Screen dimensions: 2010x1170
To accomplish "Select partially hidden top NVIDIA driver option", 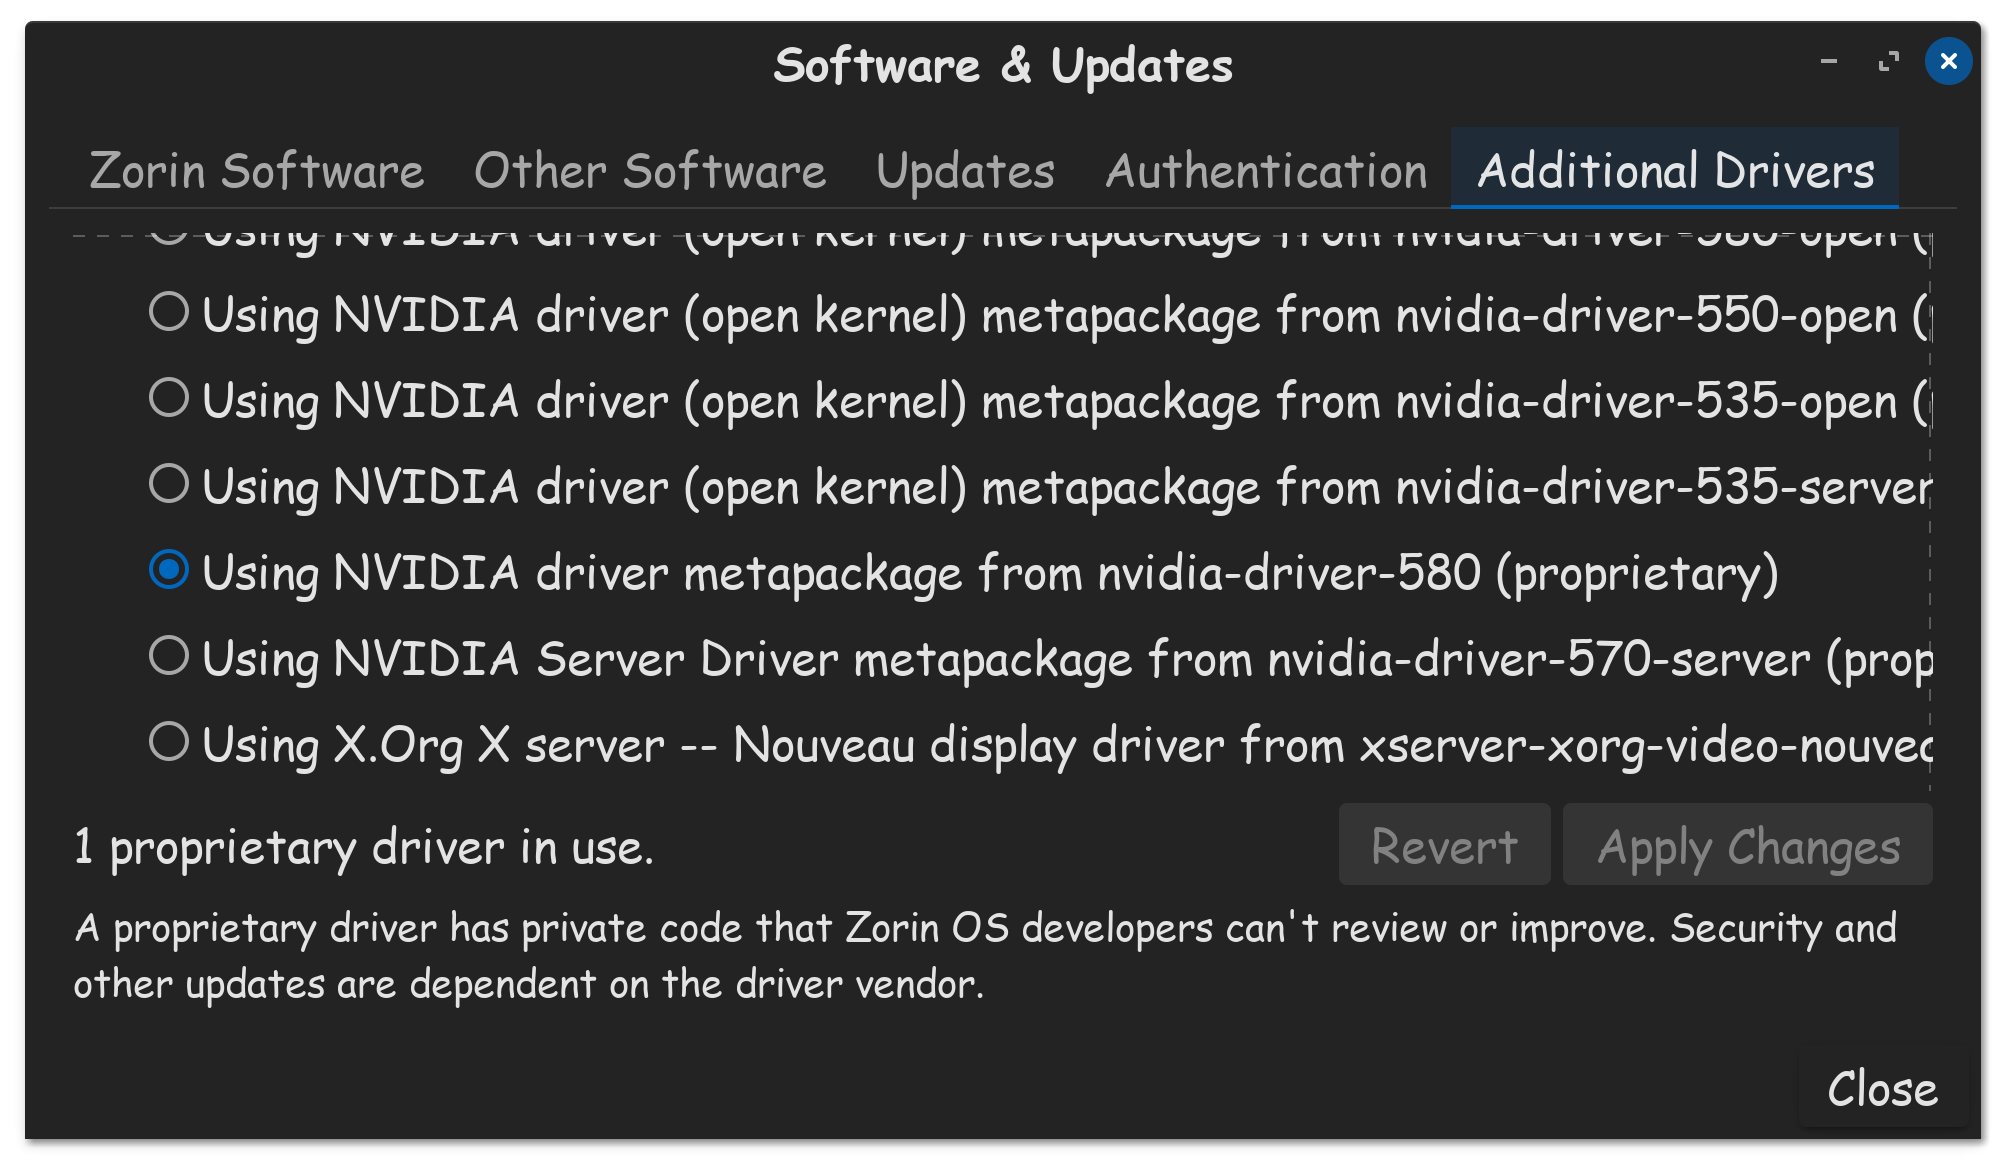I will click(170, 236).
